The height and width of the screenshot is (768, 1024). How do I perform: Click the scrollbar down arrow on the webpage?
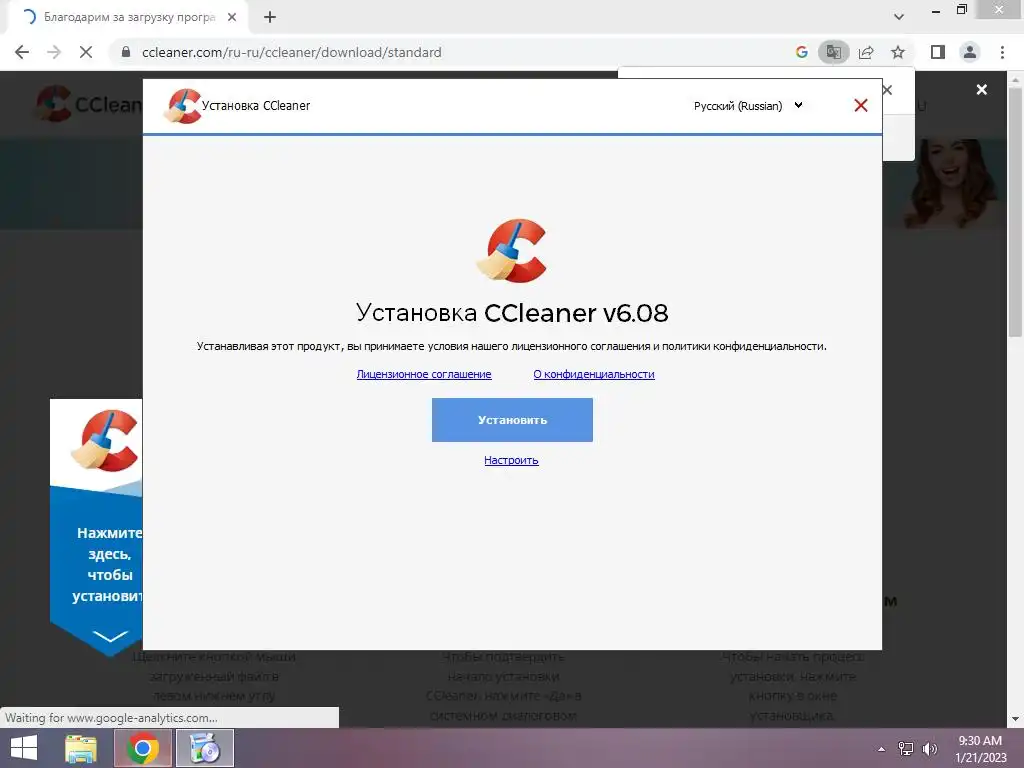[1015, 719]
